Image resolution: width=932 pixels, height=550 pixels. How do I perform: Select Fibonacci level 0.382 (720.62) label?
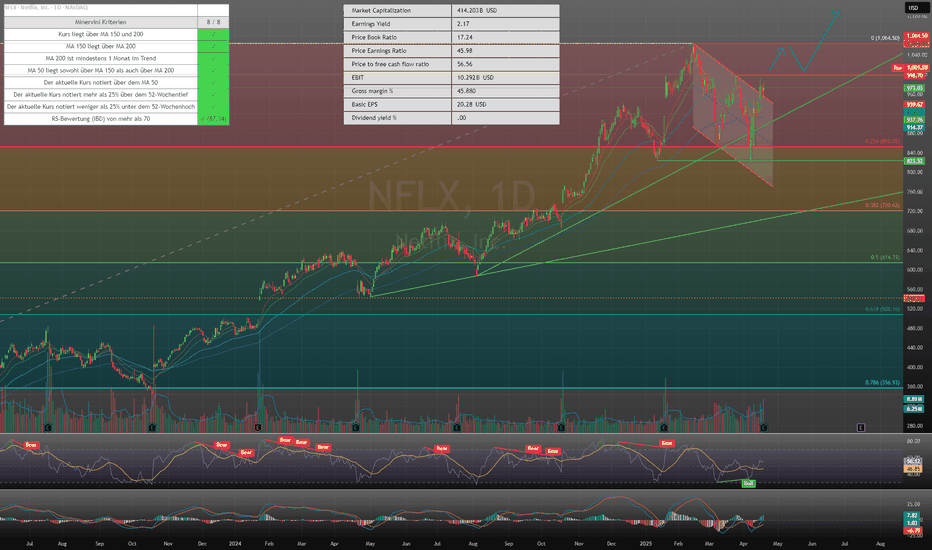[x=882, y=205]
